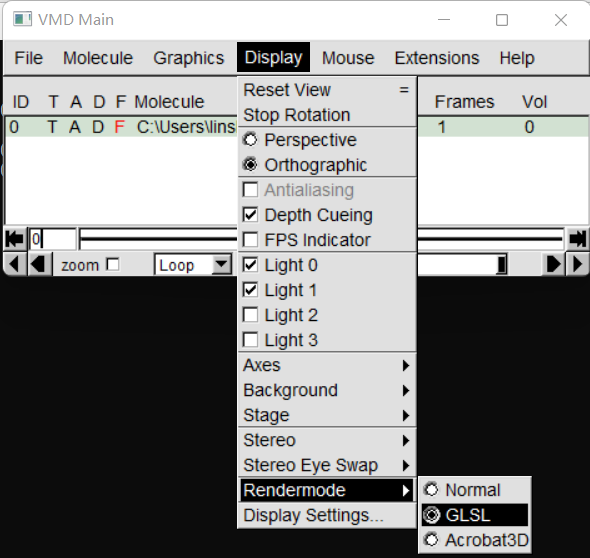Enable the FPS Indicator checkbox
Image resolution: width=590 pixels, height=558 pixels.
251,240
